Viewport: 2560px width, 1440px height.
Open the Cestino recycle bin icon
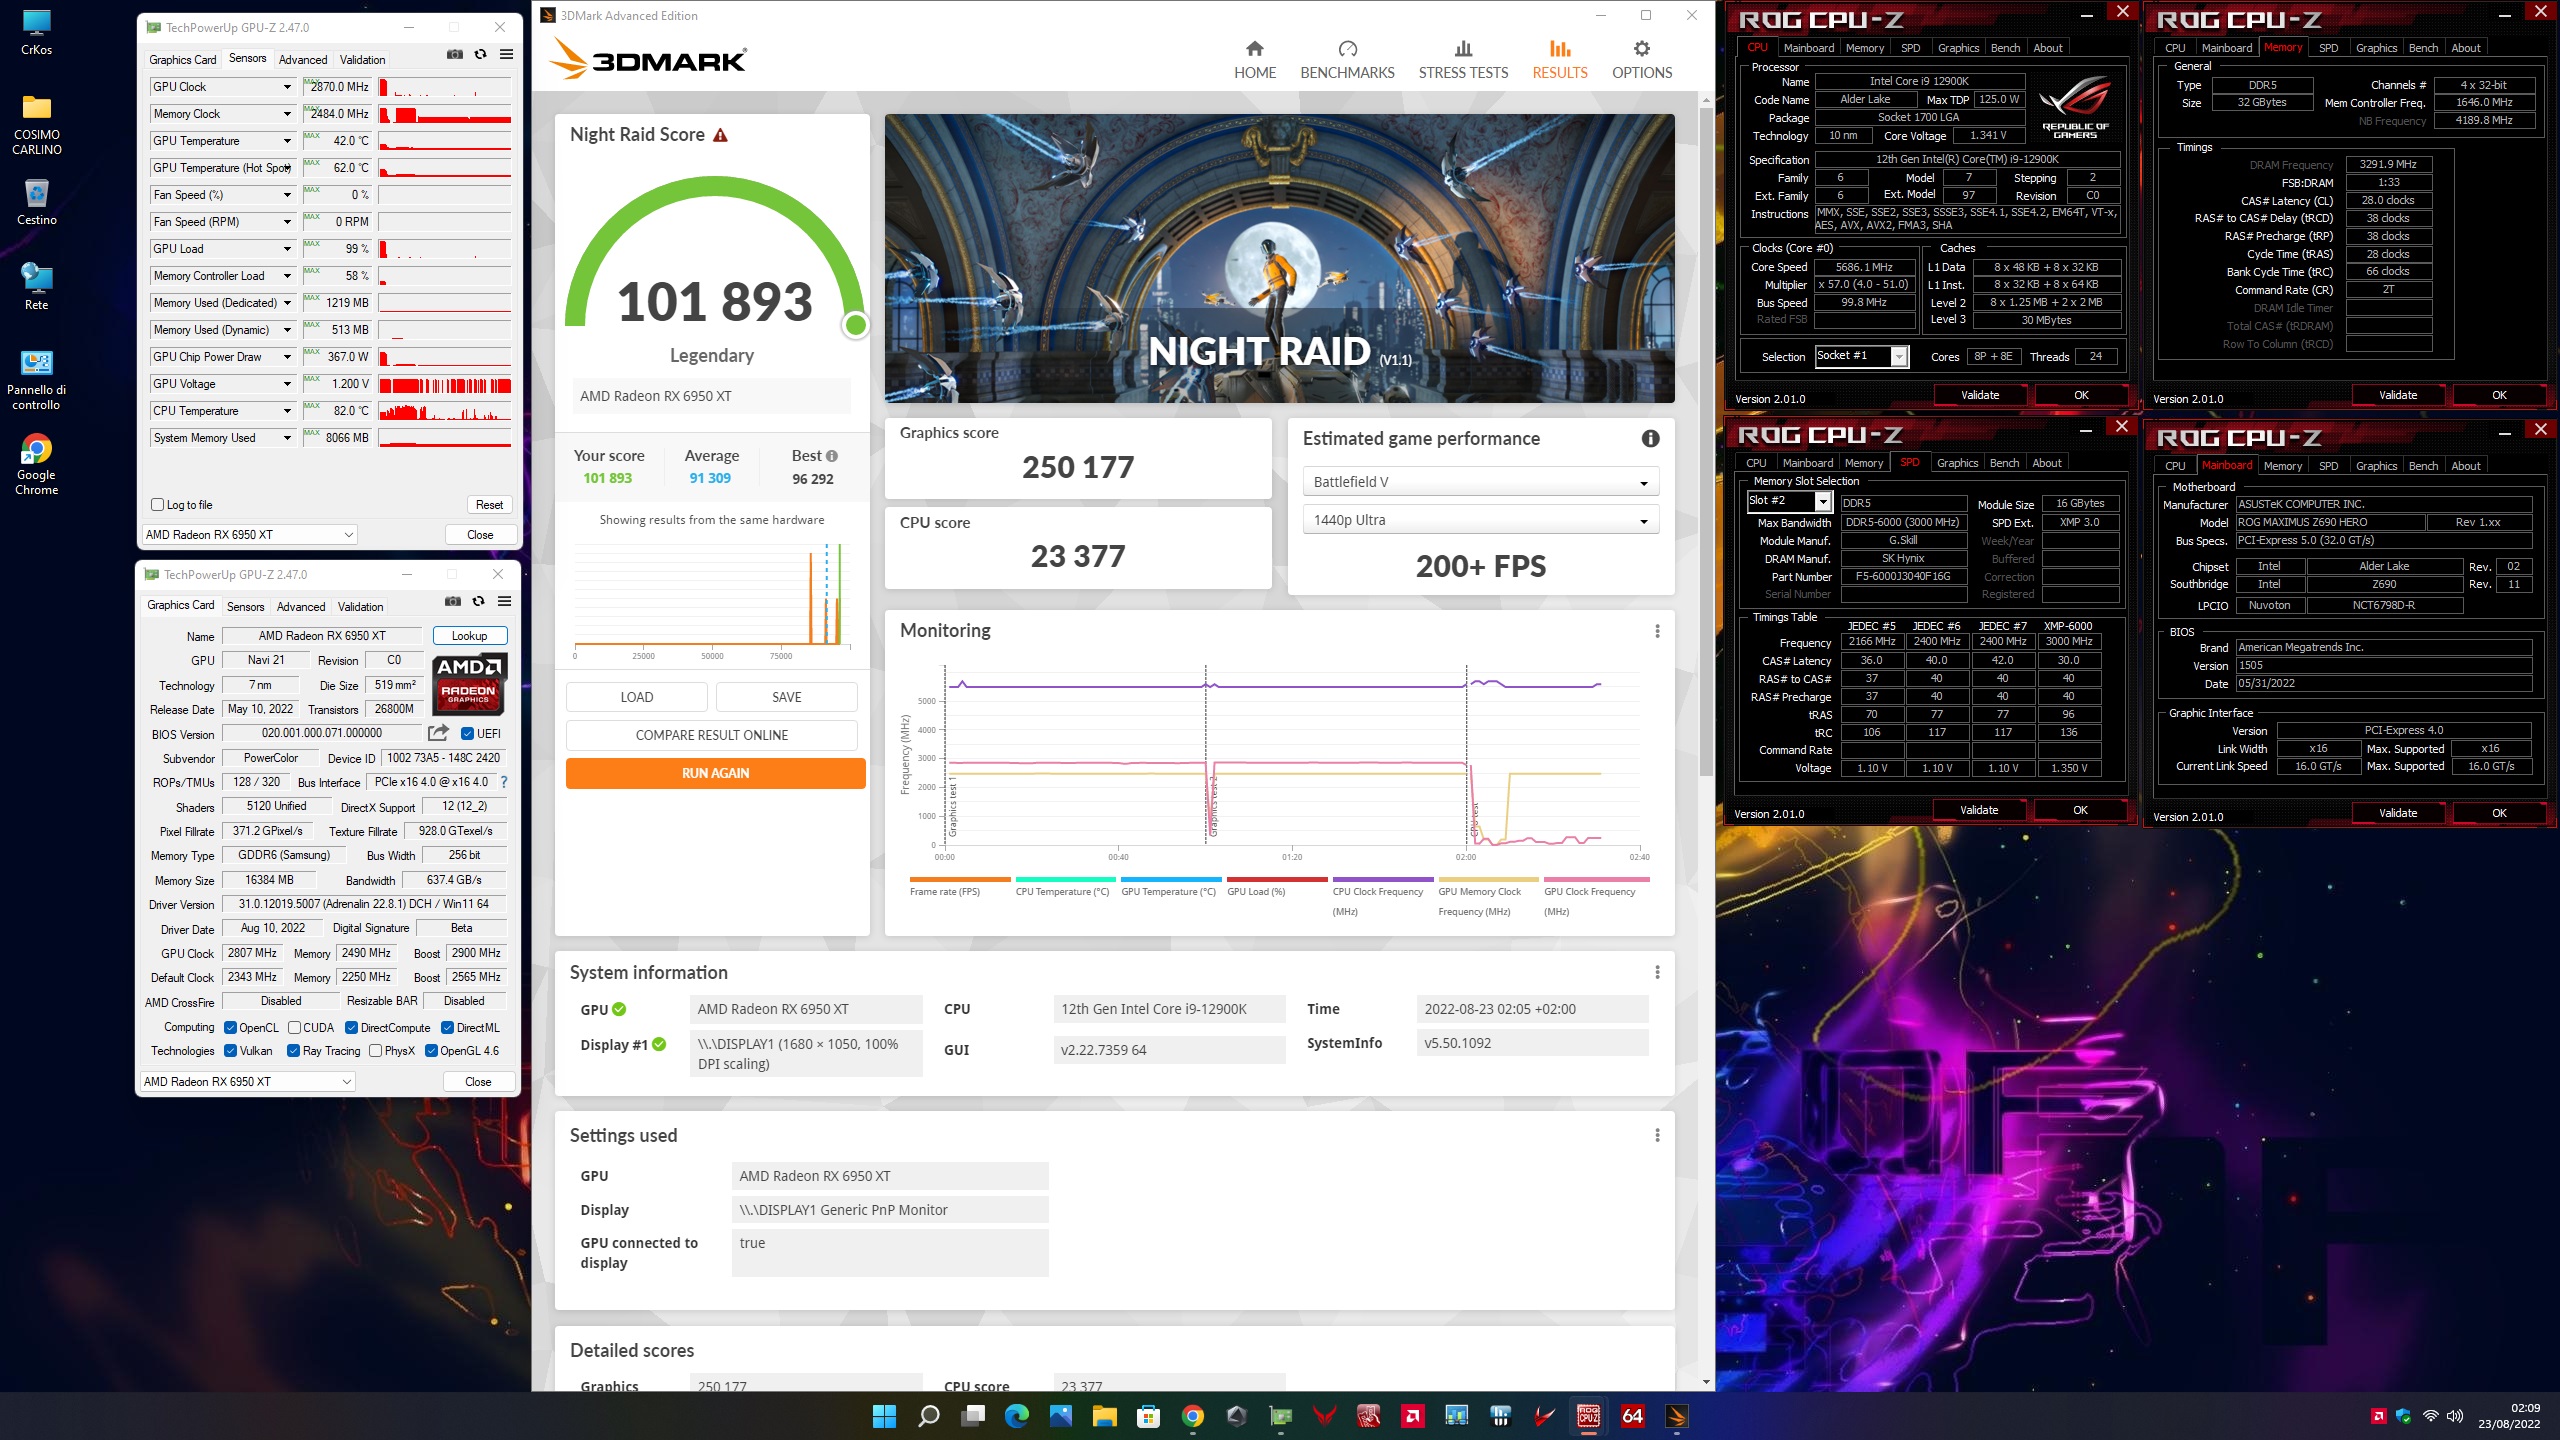pos(37,203)
